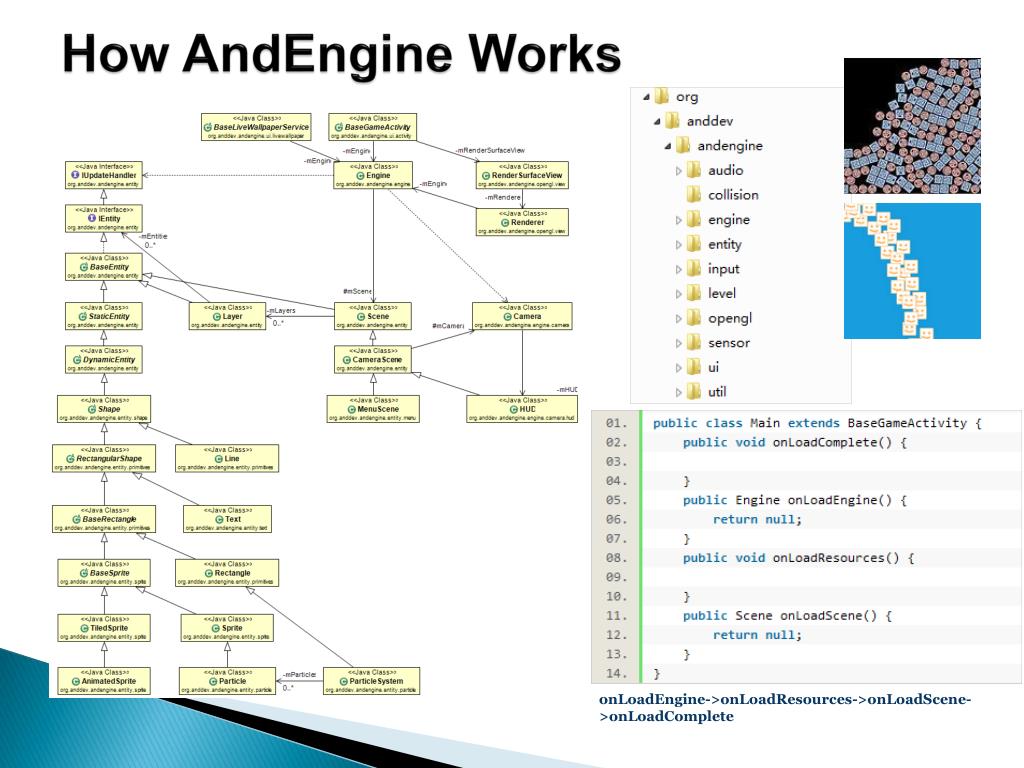
Task: Open the physics blocks demo thumbnail on black
Action: [912, 126]
